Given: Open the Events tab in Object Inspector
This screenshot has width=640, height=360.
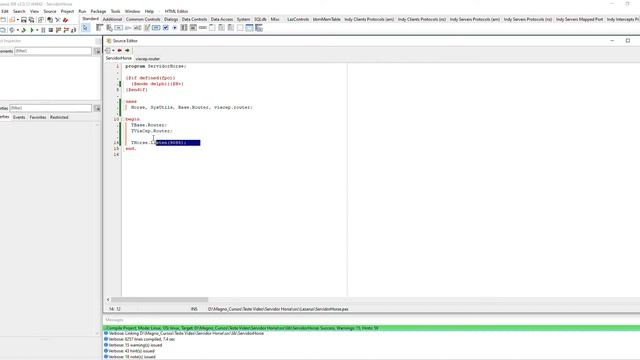Looking at the screenshot, I should (x=19, y=117).
